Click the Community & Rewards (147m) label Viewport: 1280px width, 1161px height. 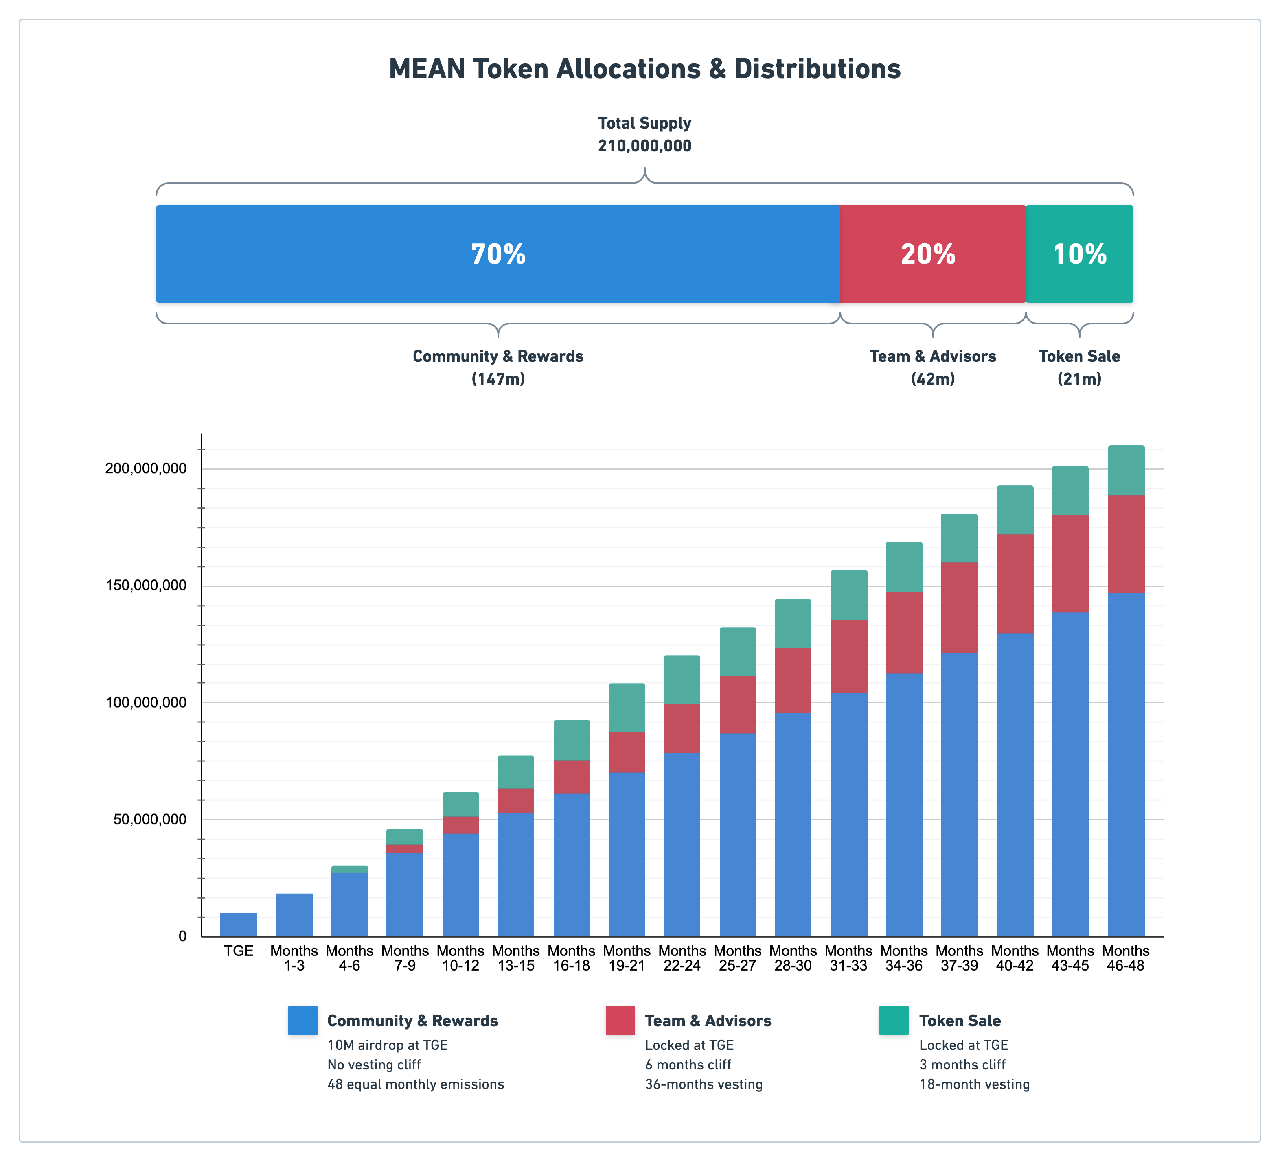pos(498,368)
